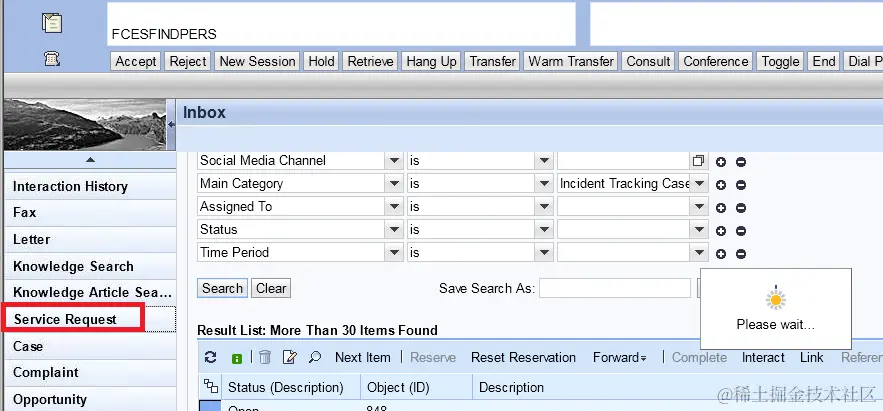Add row after Status criterion

coord(721,231)
